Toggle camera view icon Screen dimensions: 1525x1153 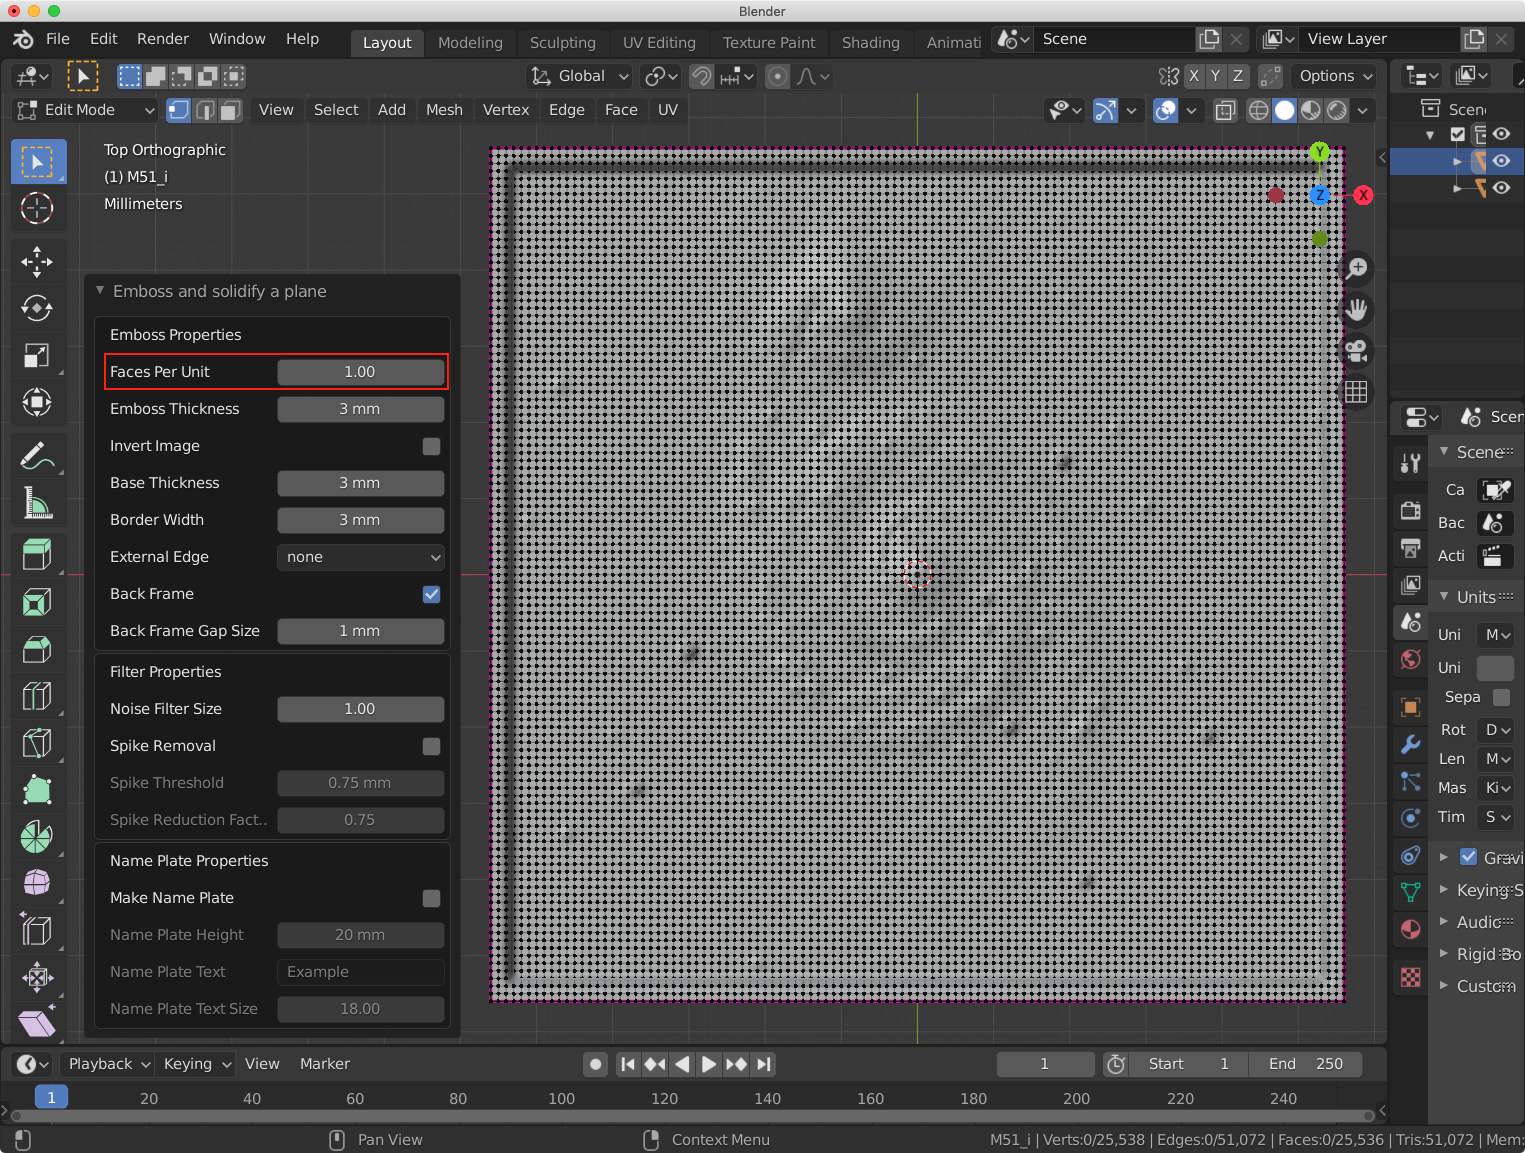(1356, 351)
